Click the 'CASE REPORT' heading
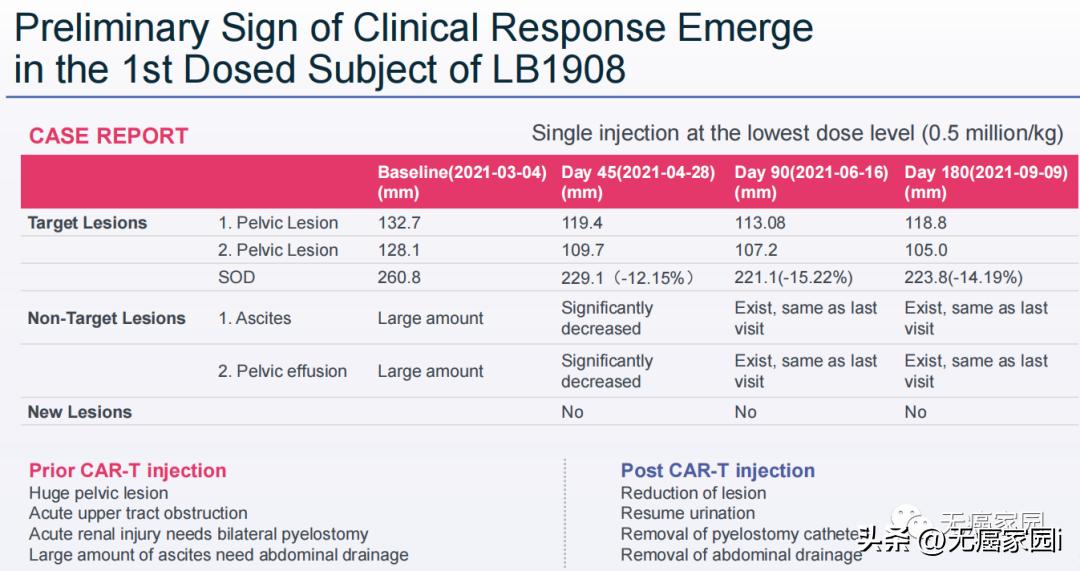 pyautogui.click(x=108, y=137)
